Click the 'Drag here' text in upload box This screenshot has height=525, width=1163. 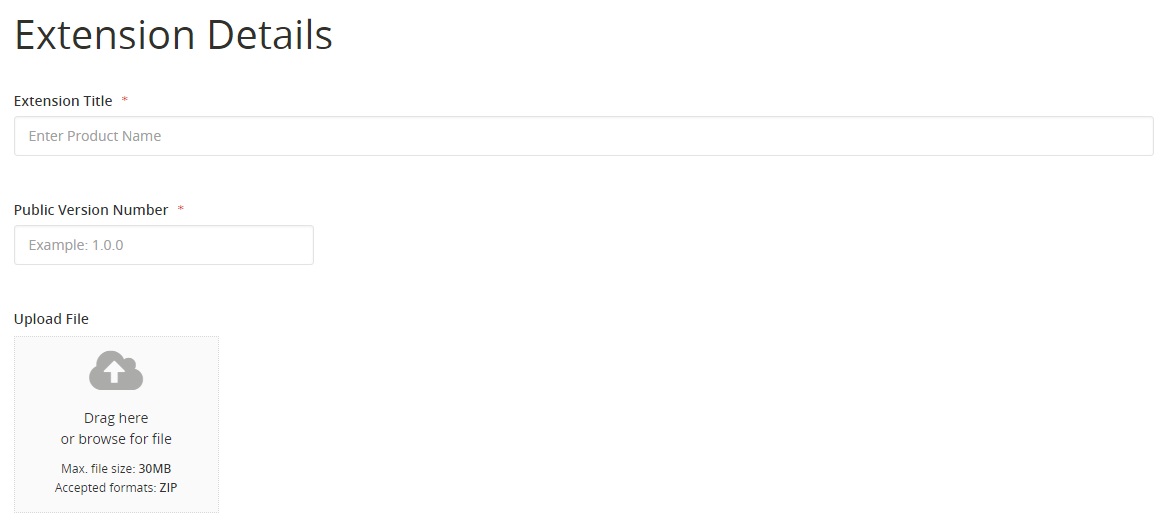[x=116, y=418]
